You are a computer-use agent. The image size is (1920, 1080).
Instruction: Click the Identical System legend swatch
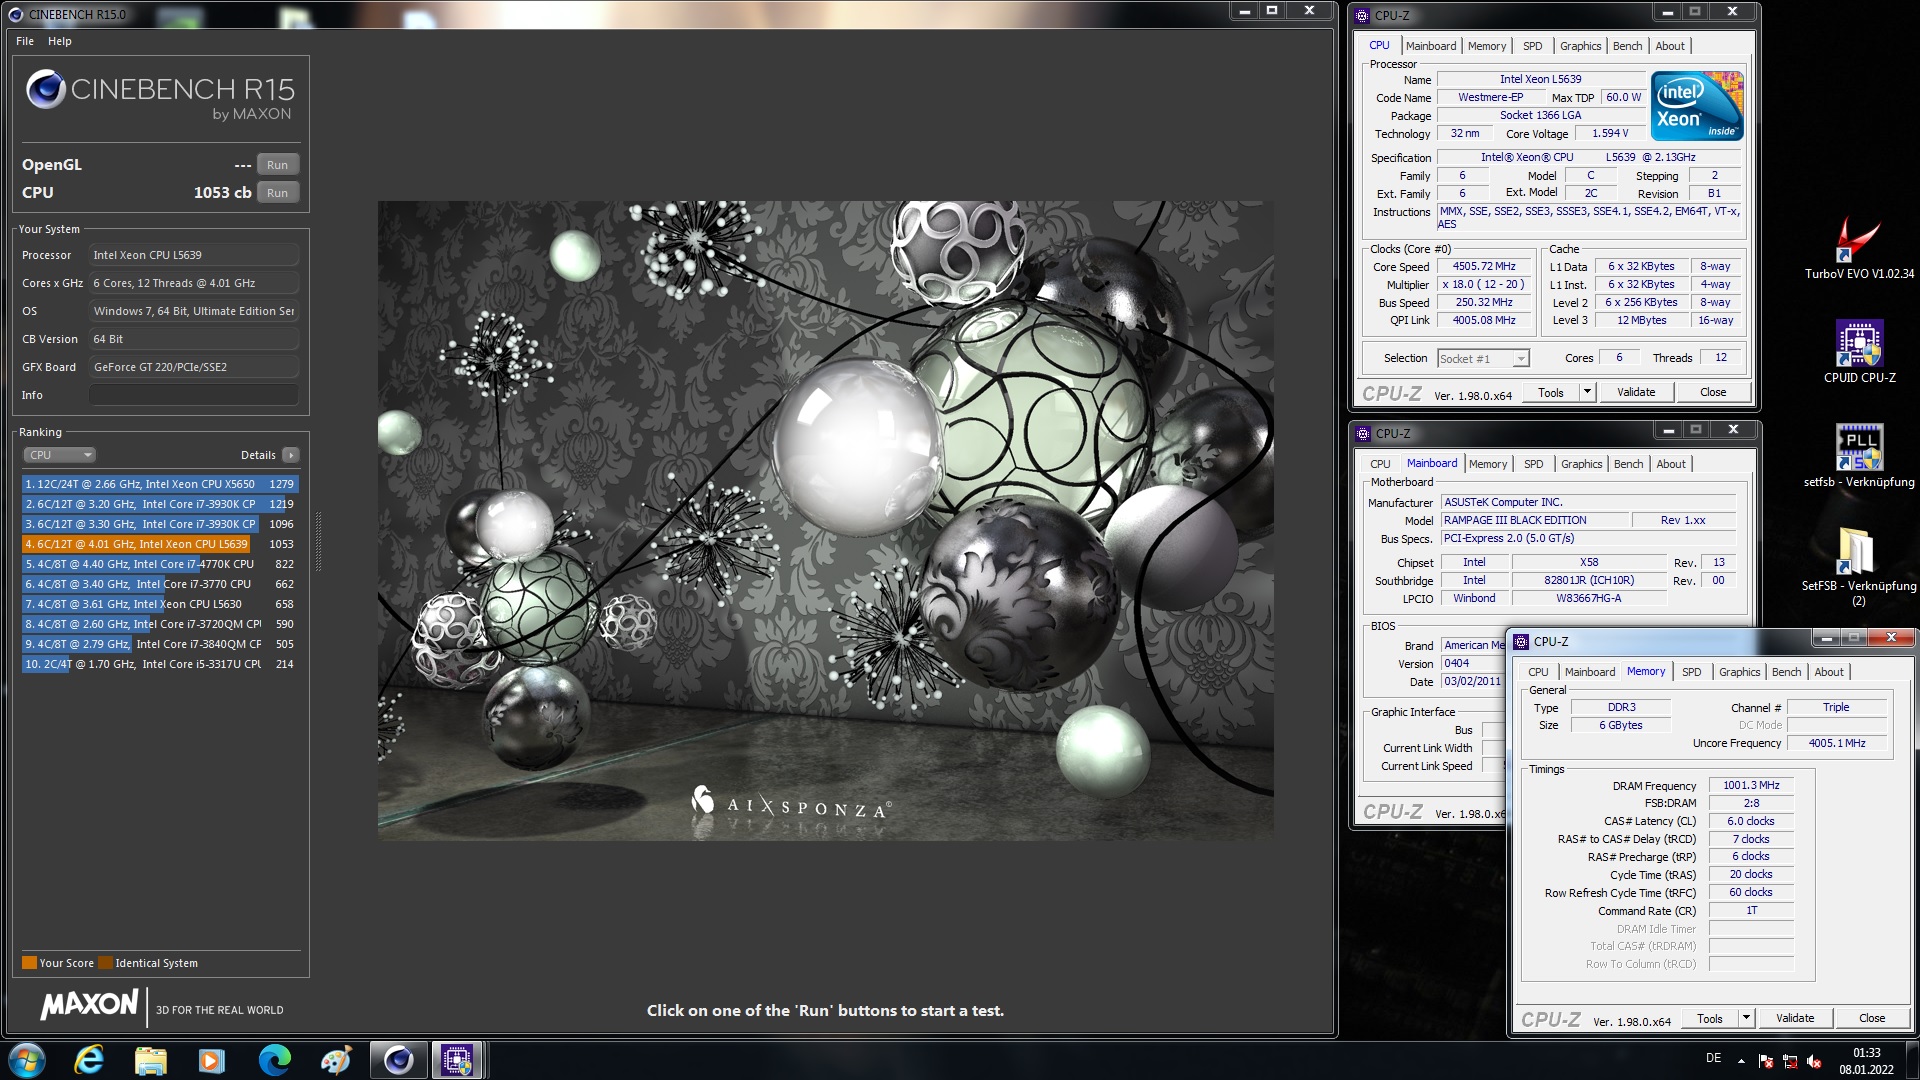click(x=105, y=963)
